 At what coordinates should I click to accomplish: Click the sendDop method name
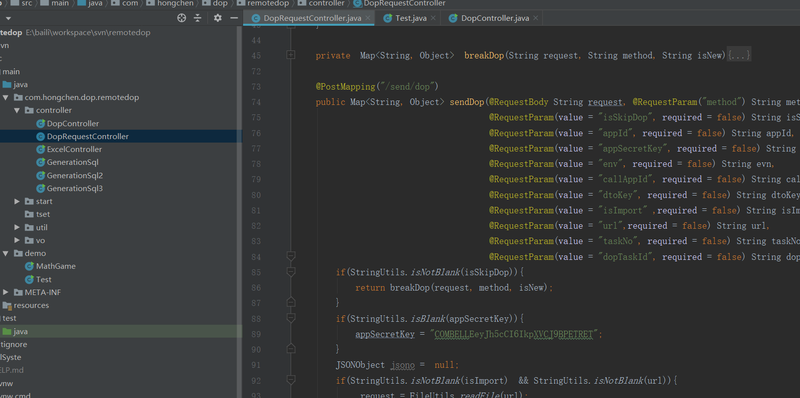pos(466,102)
